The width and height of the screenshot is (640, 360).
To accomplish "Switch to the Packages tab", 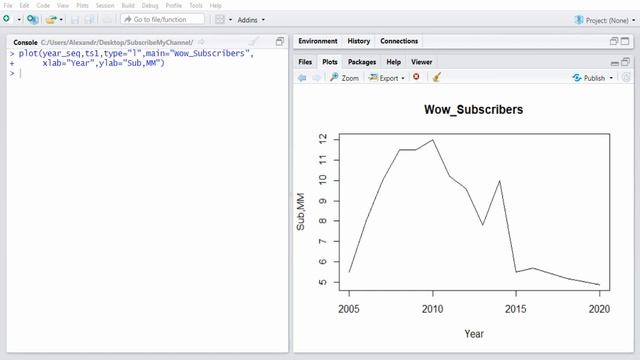I will pos(362,62).
